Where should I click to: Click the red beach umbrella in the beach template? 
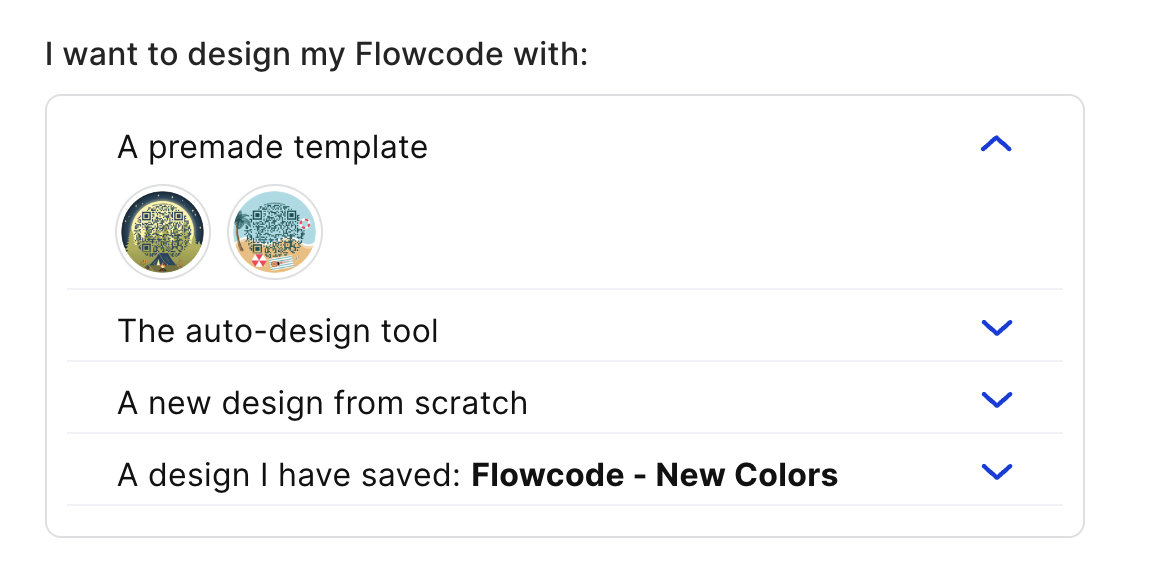pyautogui.click(x=259, y=260)
